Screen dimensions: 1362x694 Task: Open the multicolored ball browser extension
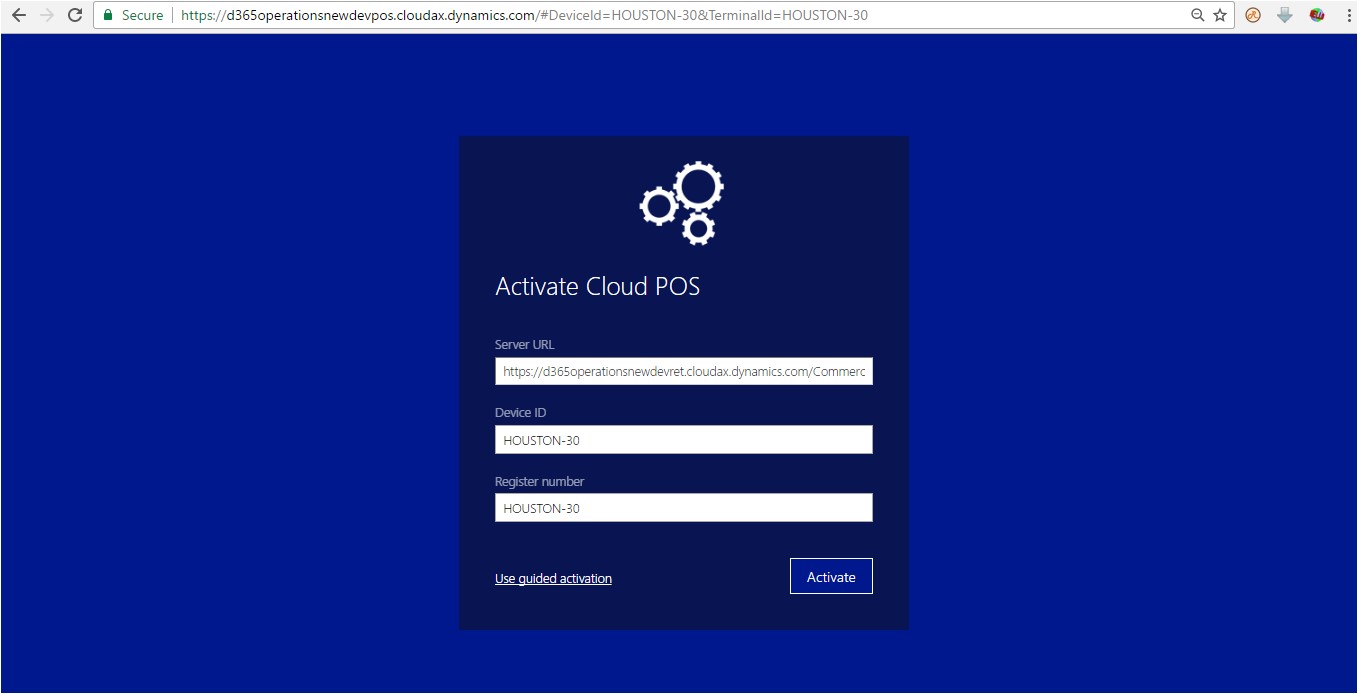[1317, 16]
